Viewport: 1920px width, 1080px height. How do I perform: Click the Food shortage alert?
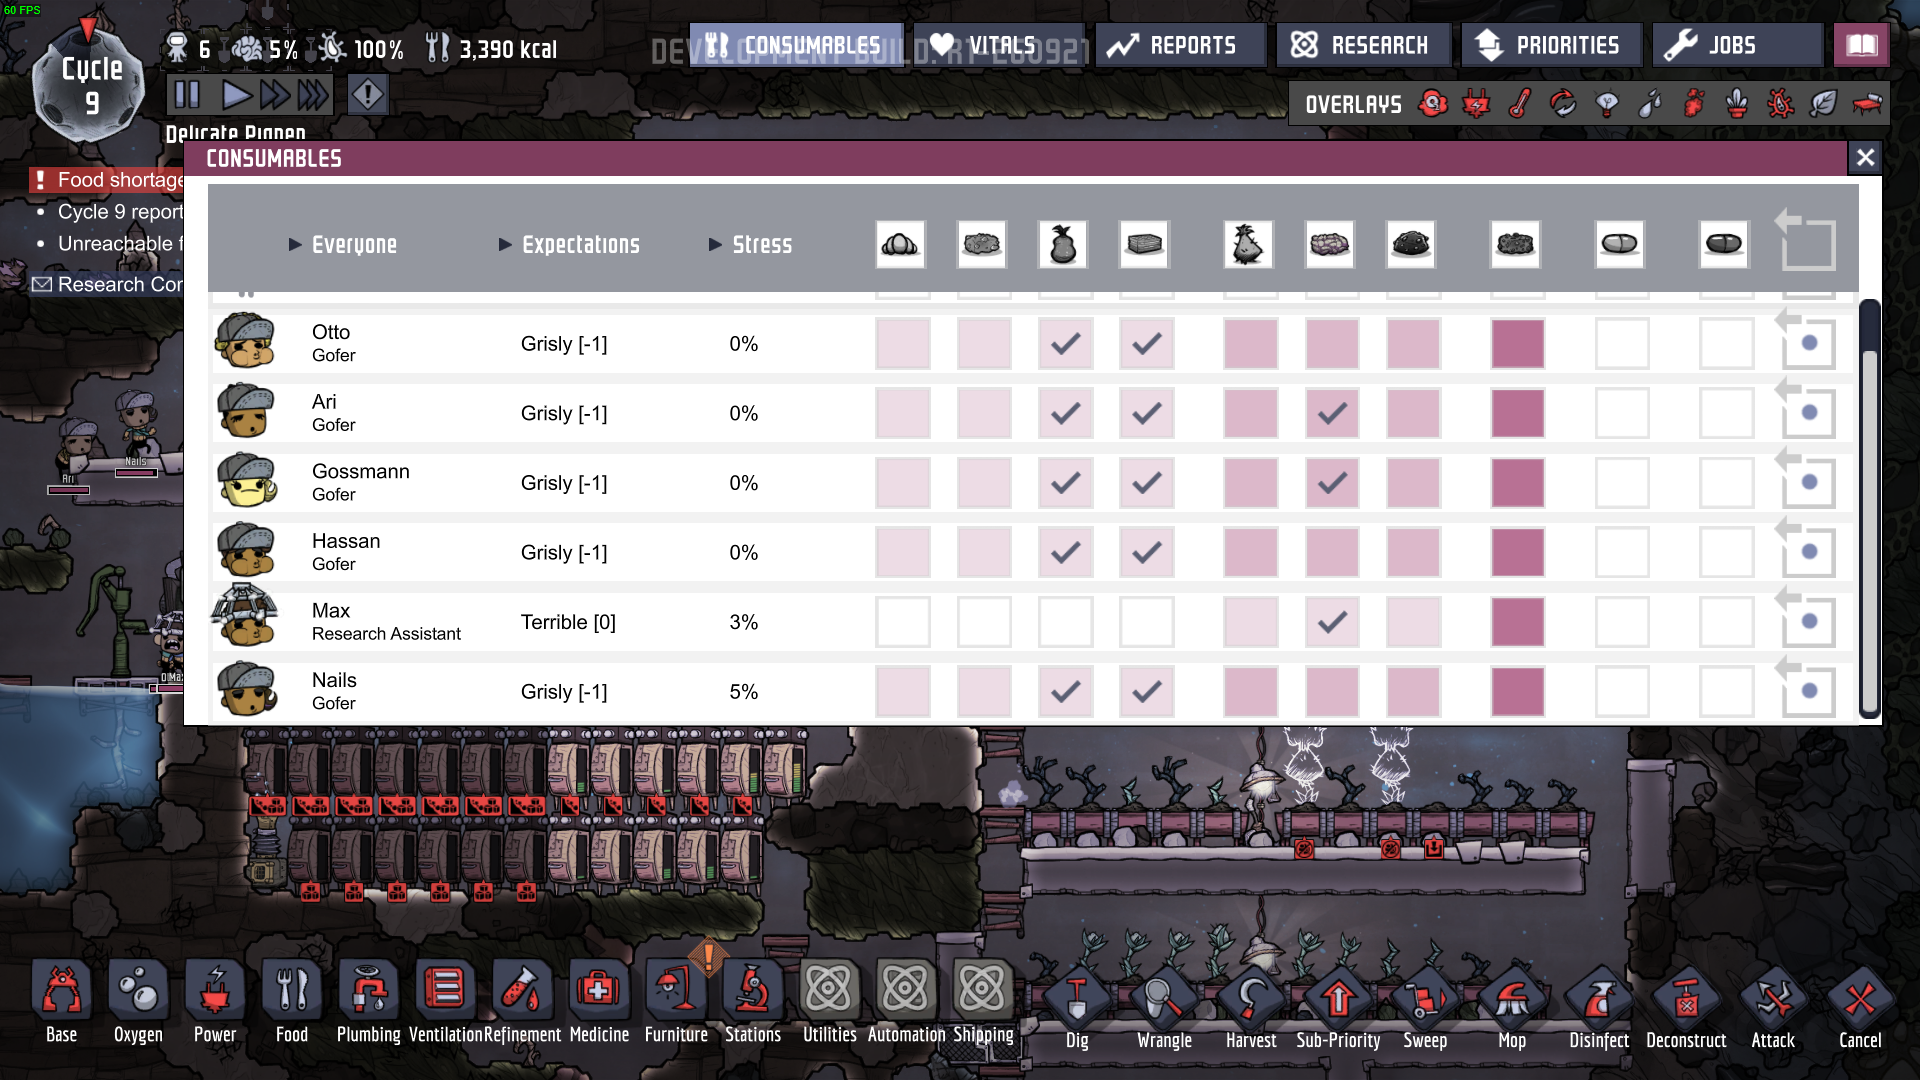tap(110, 180)
